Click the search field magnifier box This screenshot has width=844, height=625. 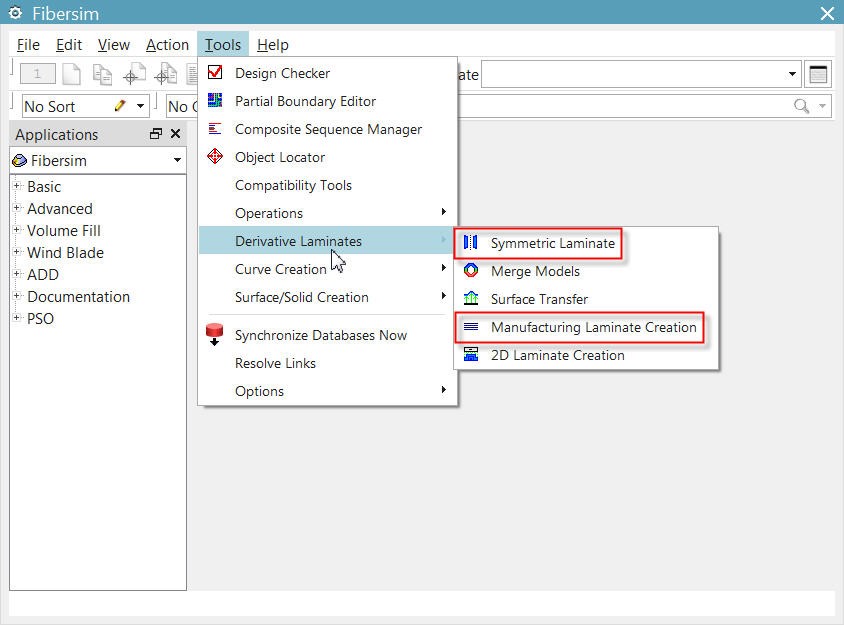click(801, 106)
